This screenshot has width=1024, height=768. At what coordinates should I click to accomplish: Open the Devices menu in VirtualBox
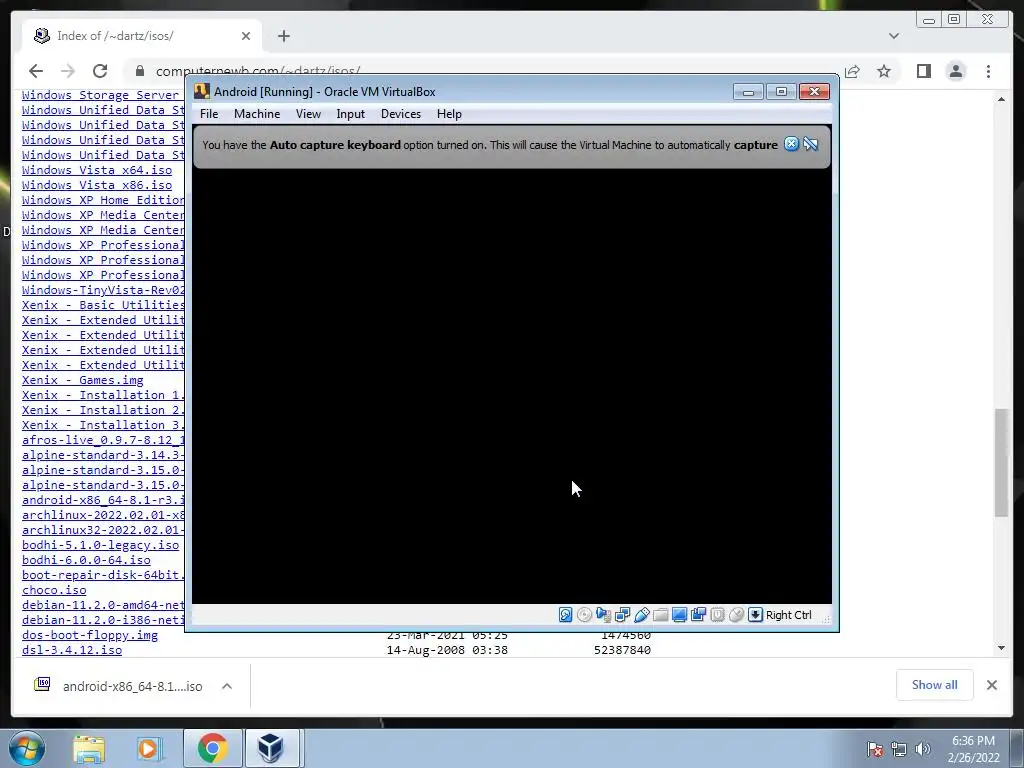tap(401, 114)
